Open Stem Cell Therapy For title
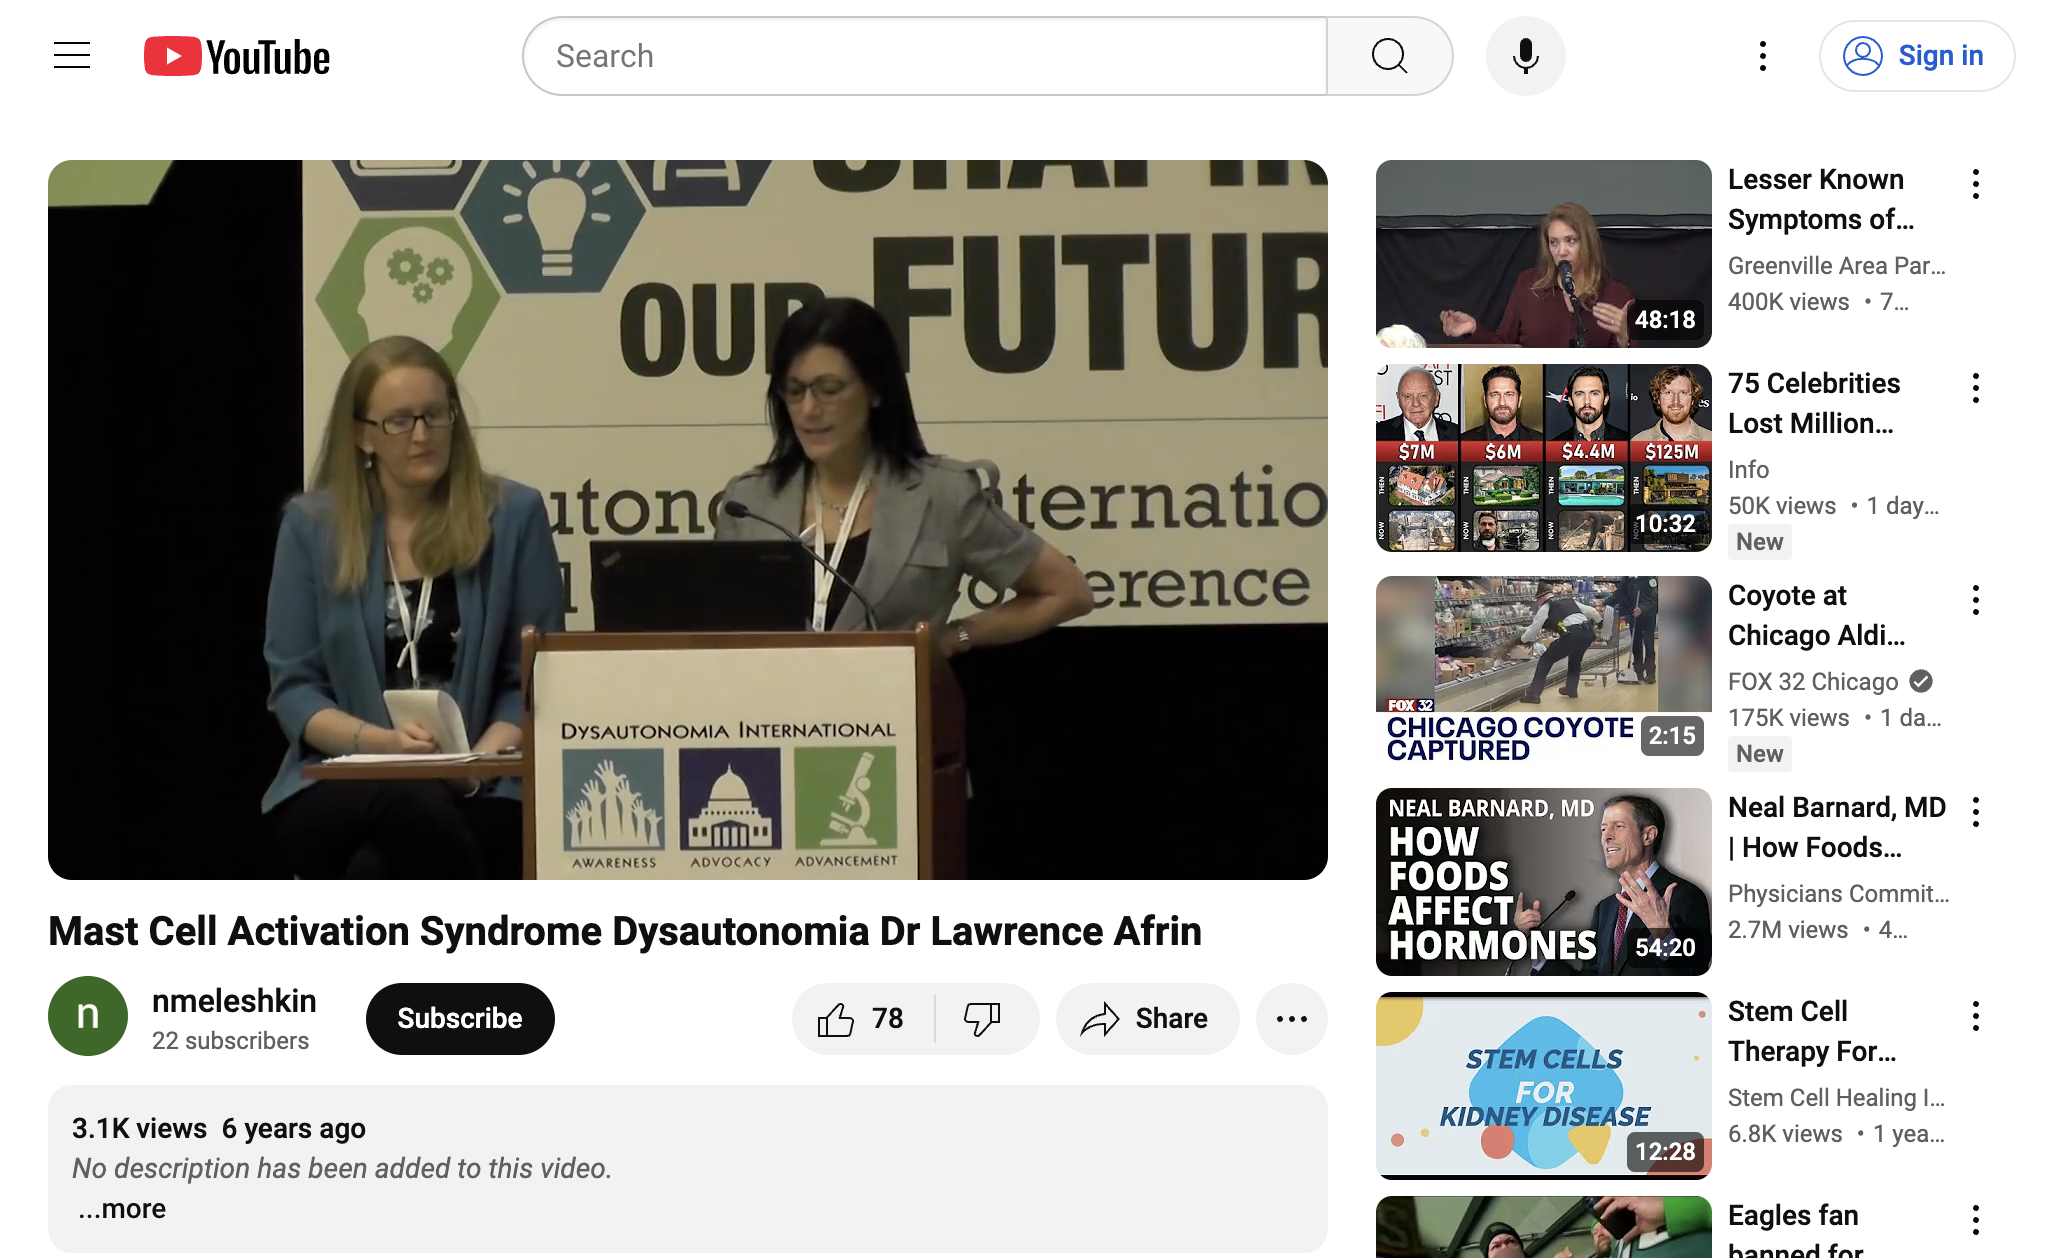 [x=1812, y=1032]
